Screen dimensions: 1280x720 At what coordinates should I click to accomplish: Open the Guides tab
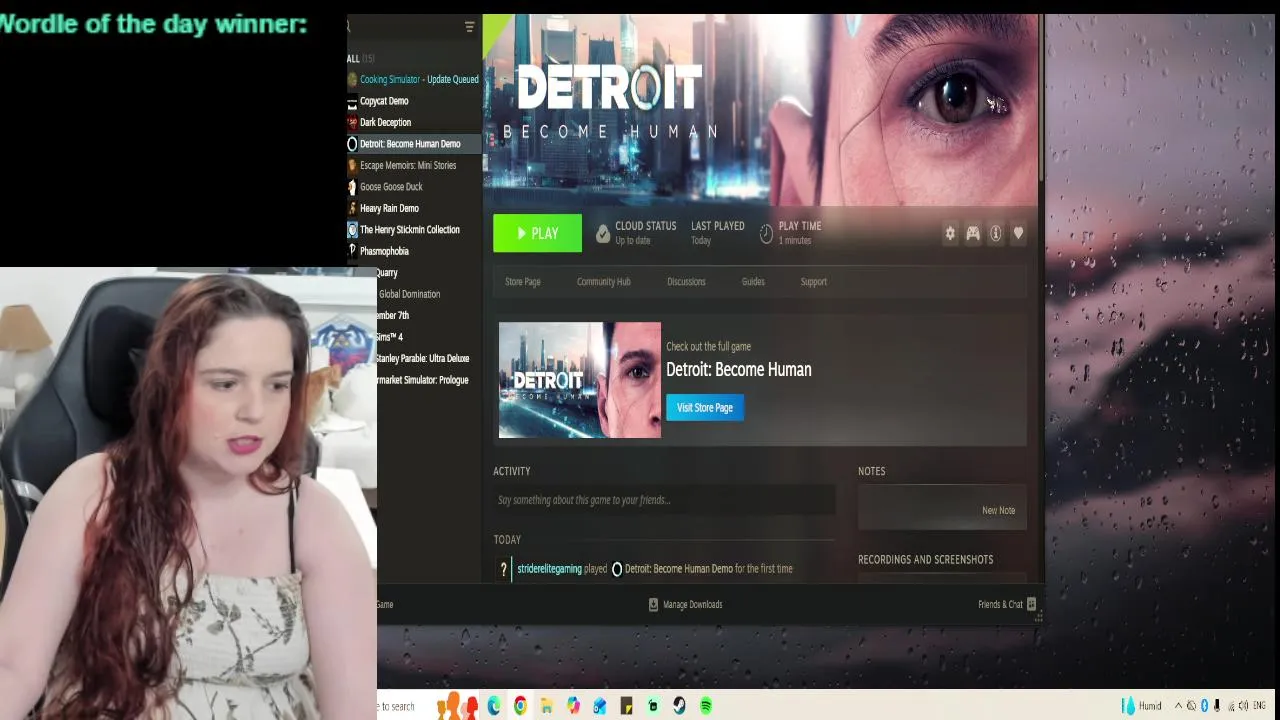tap(753, 282)
